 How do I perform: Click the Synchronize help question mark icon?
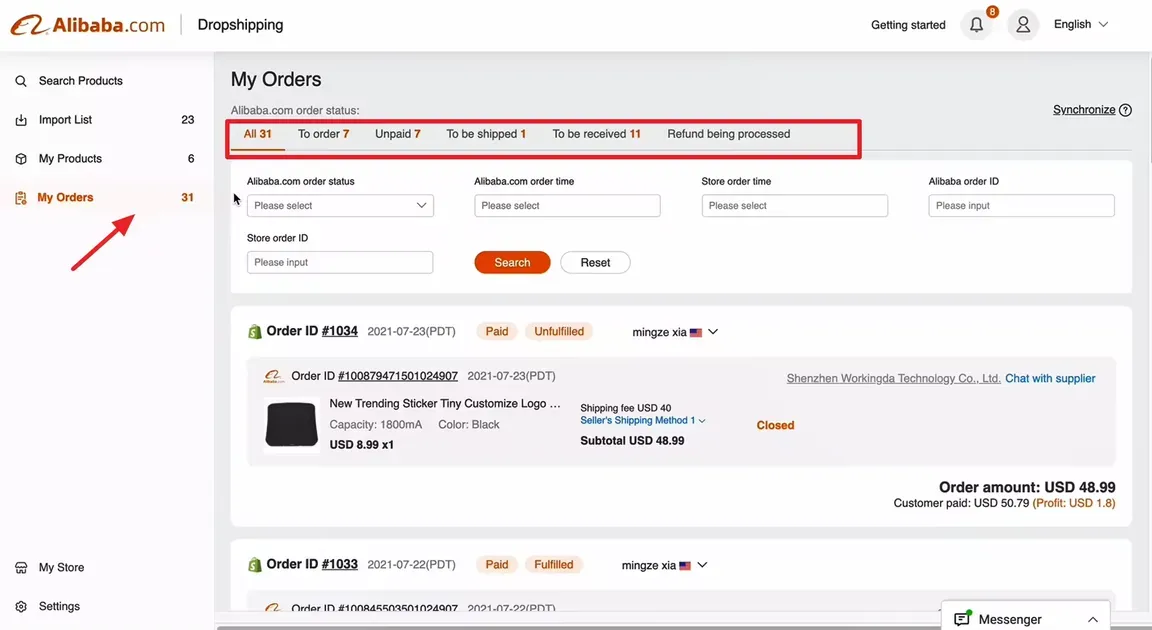click(x=1126, y=110)
